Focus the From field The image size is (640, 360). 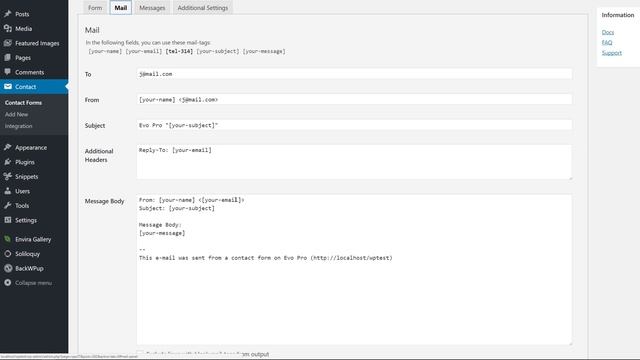pos(354,100)
